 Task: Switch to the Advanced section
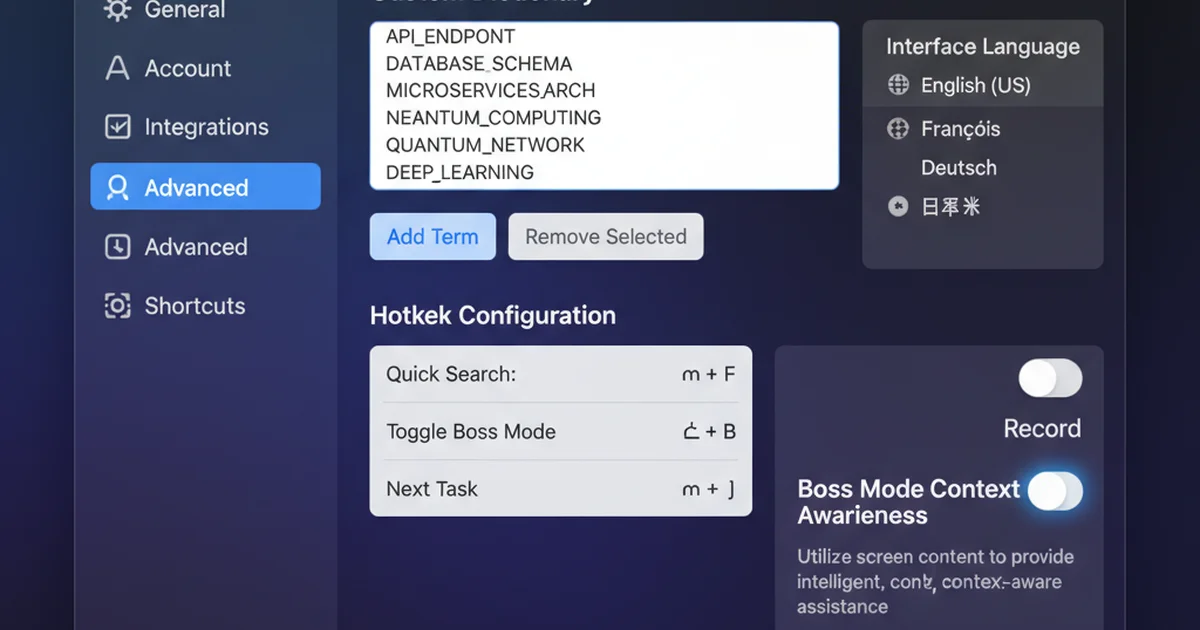point(197,187)
